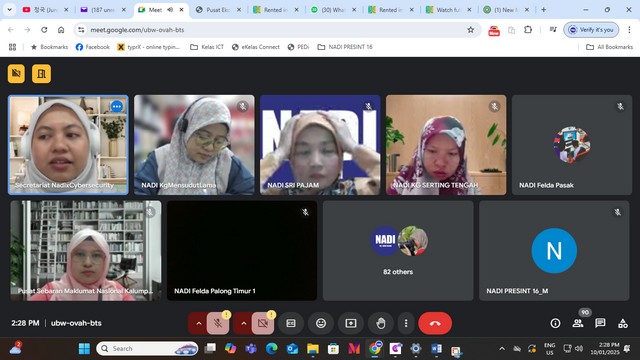Open the chat panel icon

(600, 323)
